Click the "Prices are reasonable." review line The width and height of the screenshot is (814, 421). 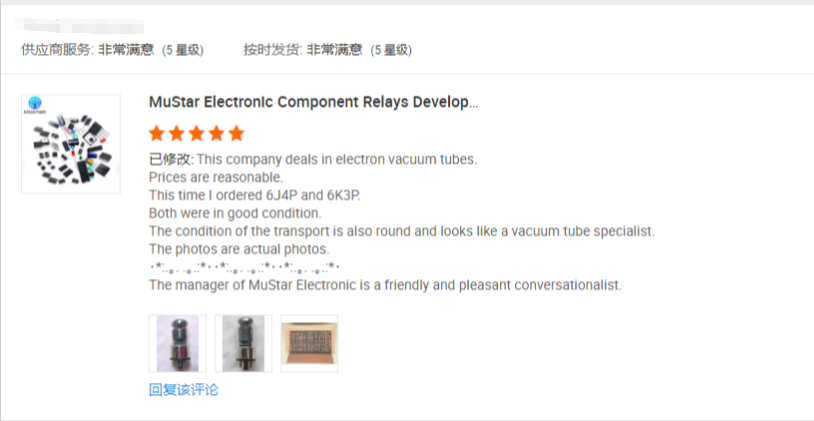point(216,178)
